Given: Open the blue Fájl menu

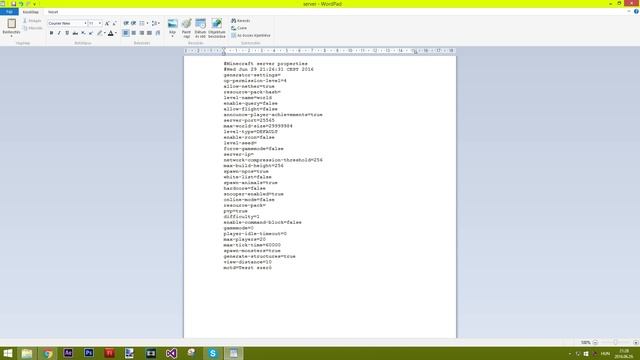Looking at the screenshot, I should click(9, 12).
